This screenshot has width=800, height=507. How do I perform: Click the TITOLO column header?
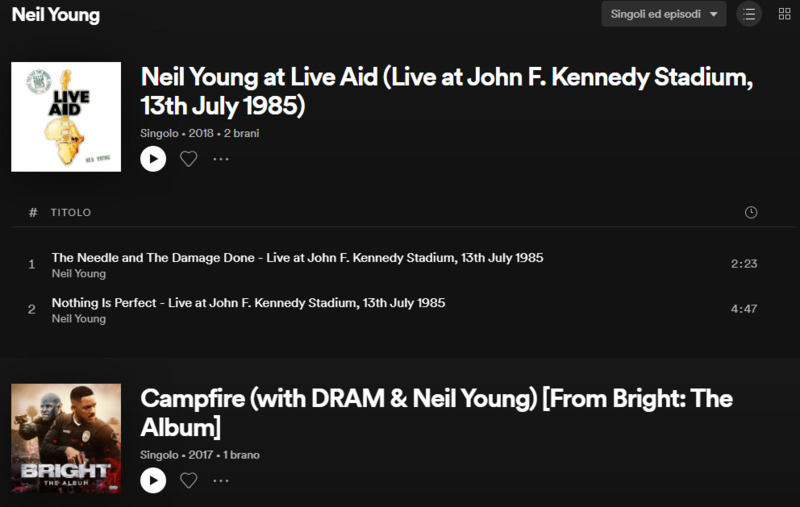(x=71, y=213)
